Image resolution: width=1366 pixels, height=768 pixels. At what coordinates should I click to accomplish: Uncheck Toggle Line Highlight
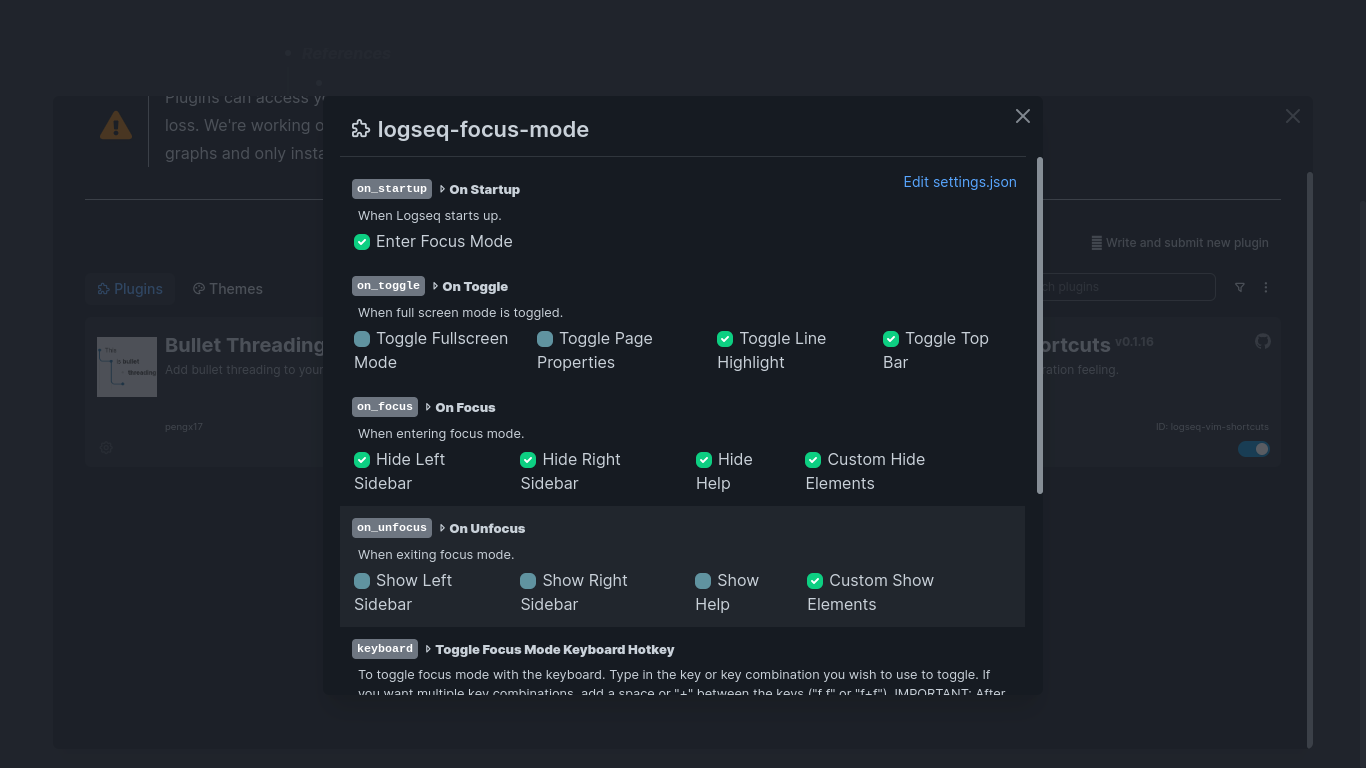coord(725,339)
